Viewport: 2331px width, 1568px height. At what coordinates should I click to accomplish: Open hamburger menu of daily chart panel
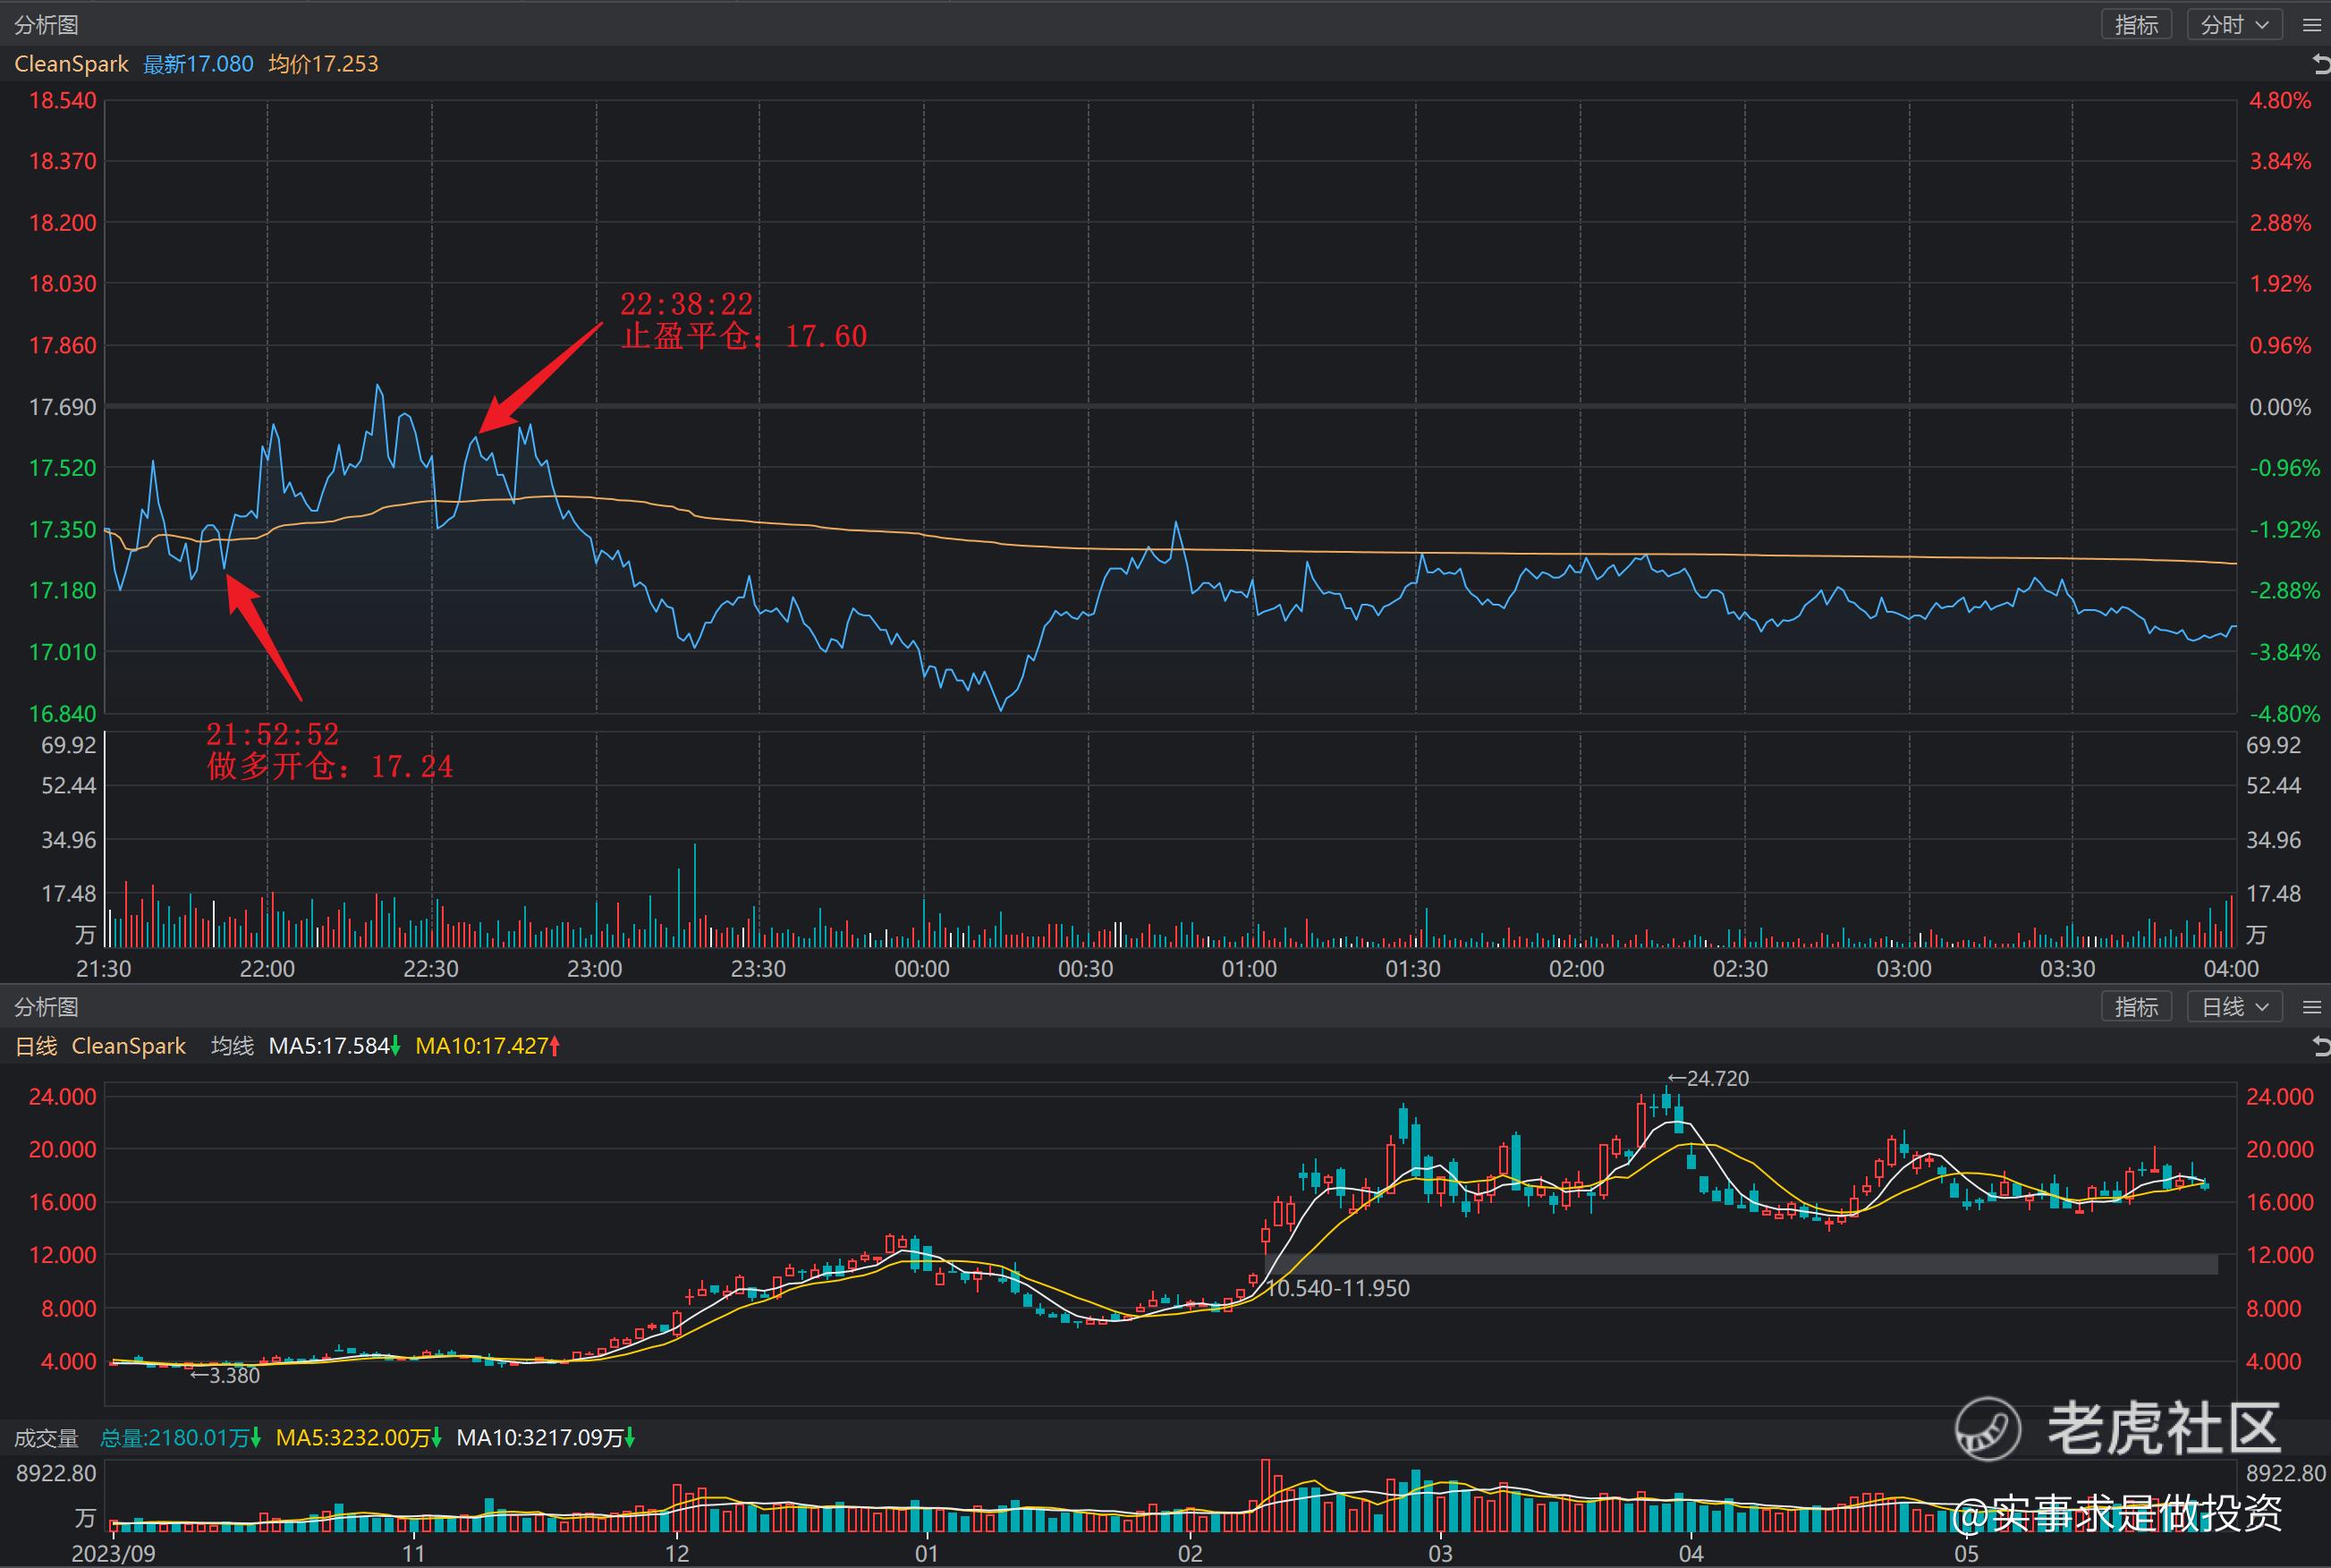click(x=2311, y=1007)
